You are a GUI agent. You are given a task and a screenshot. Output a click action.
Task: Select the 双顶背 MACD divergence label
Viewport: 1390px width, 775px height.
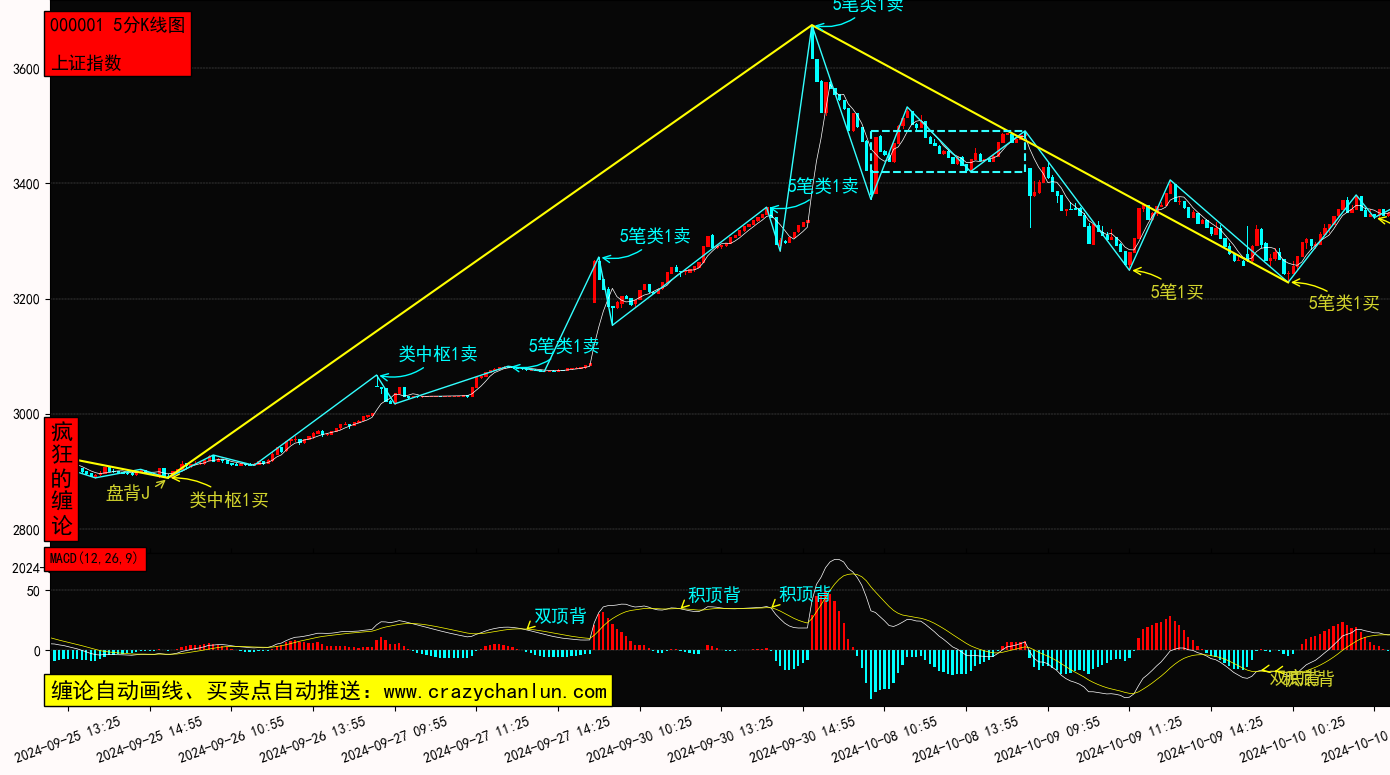tap(560, 615)
